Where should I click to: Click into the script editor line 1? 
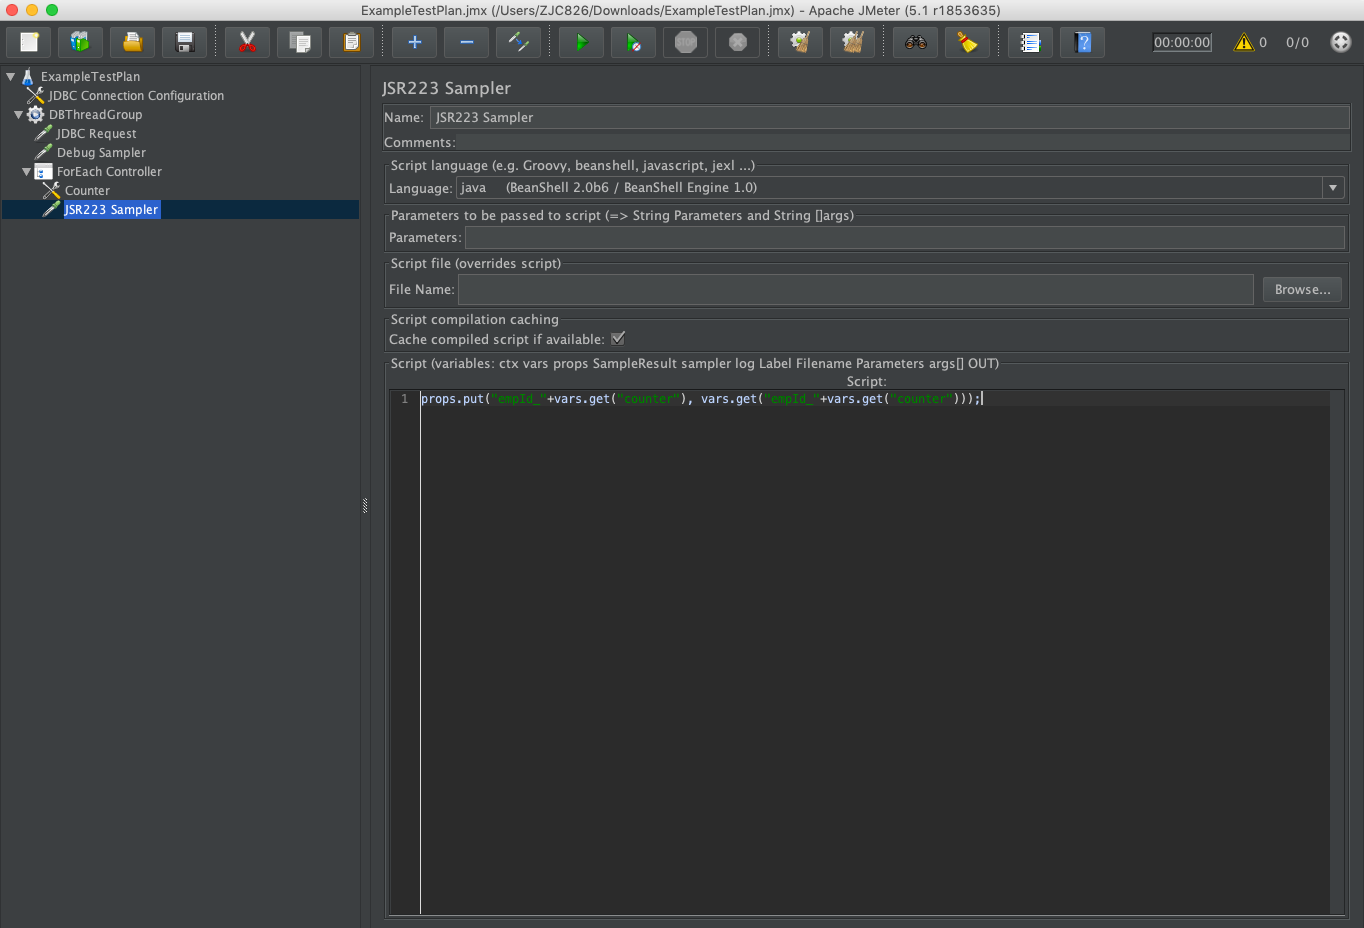coord(875,399)
